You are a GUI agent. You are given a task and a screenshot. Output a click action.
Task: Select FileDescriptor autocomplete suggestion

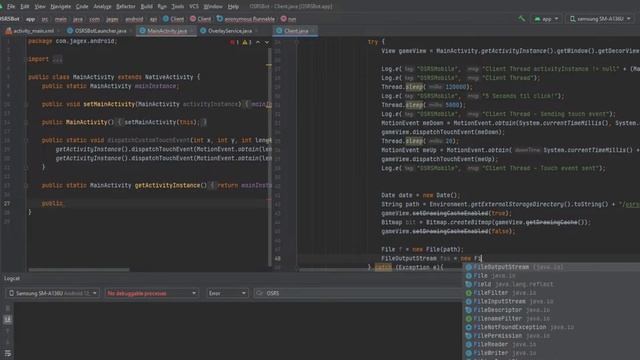click(552, 310)
